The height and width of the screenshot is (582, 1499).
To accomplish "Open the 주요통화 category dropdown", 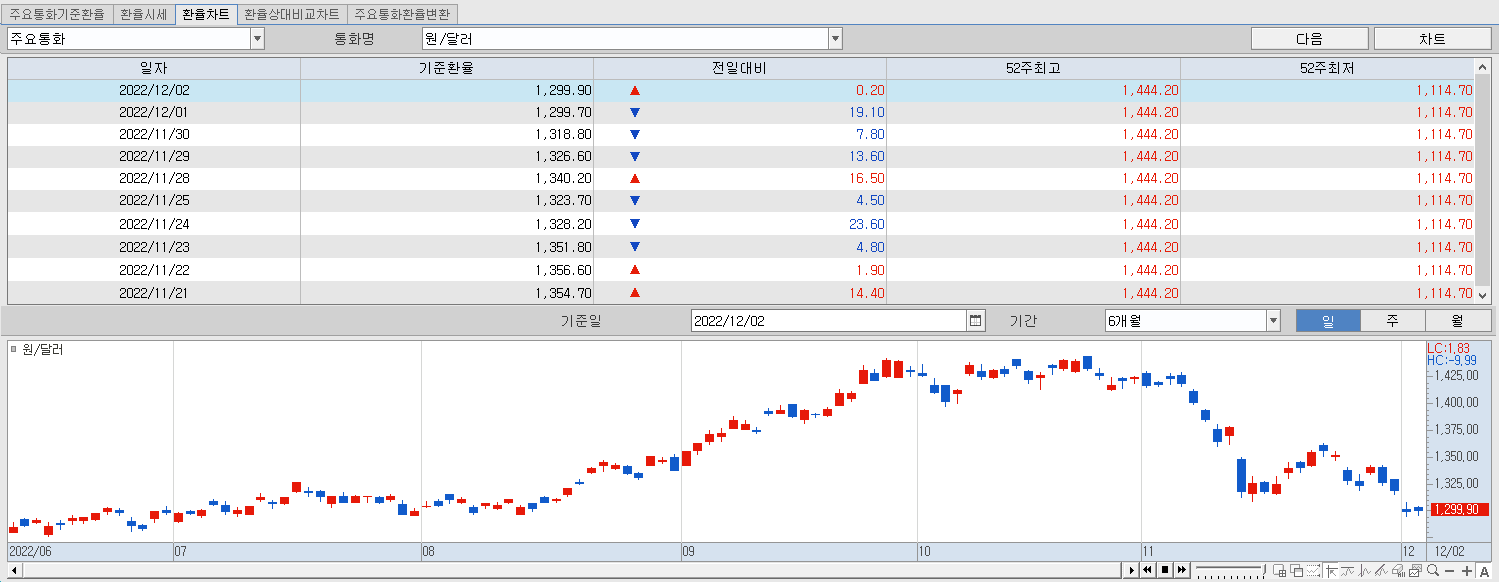I will click(x=257, y=39).
